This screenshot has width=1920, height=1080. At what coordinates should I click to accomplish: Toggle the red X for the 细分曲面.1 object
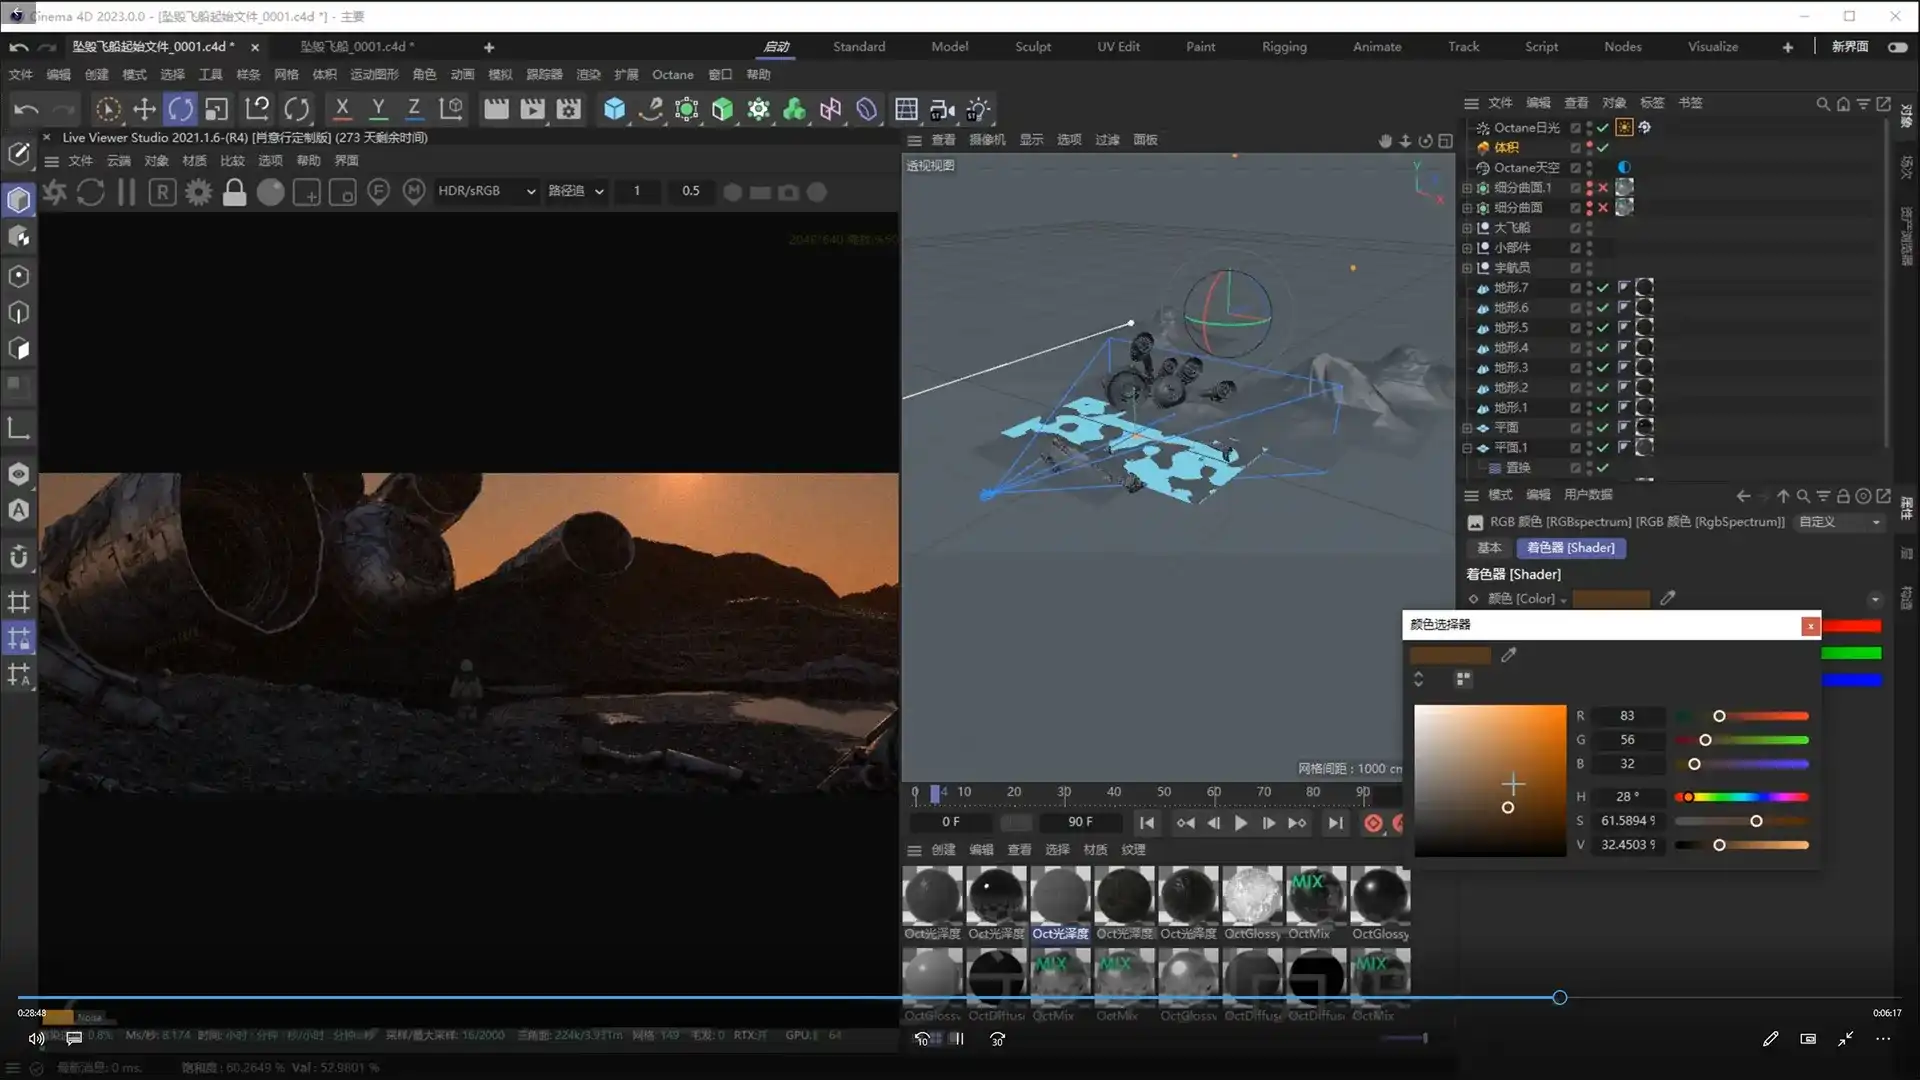1603,188
